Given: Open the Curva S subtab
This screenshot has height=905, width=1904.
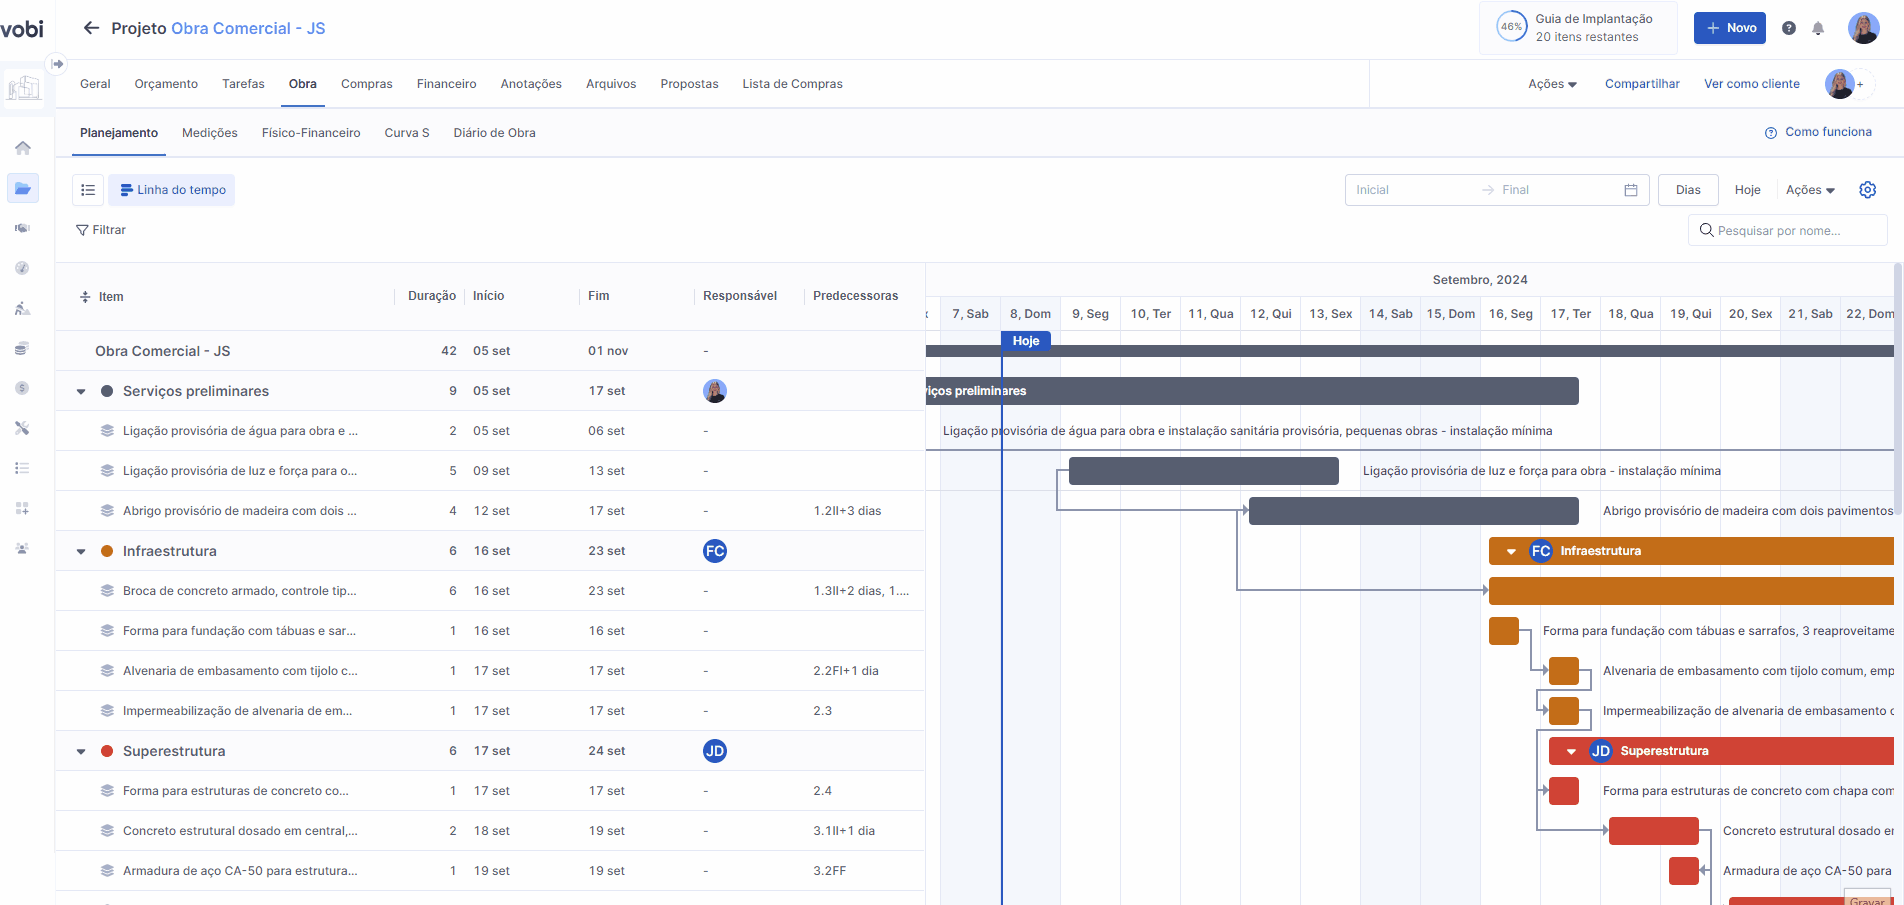Looking at the screenshot, I should point(406,133).
